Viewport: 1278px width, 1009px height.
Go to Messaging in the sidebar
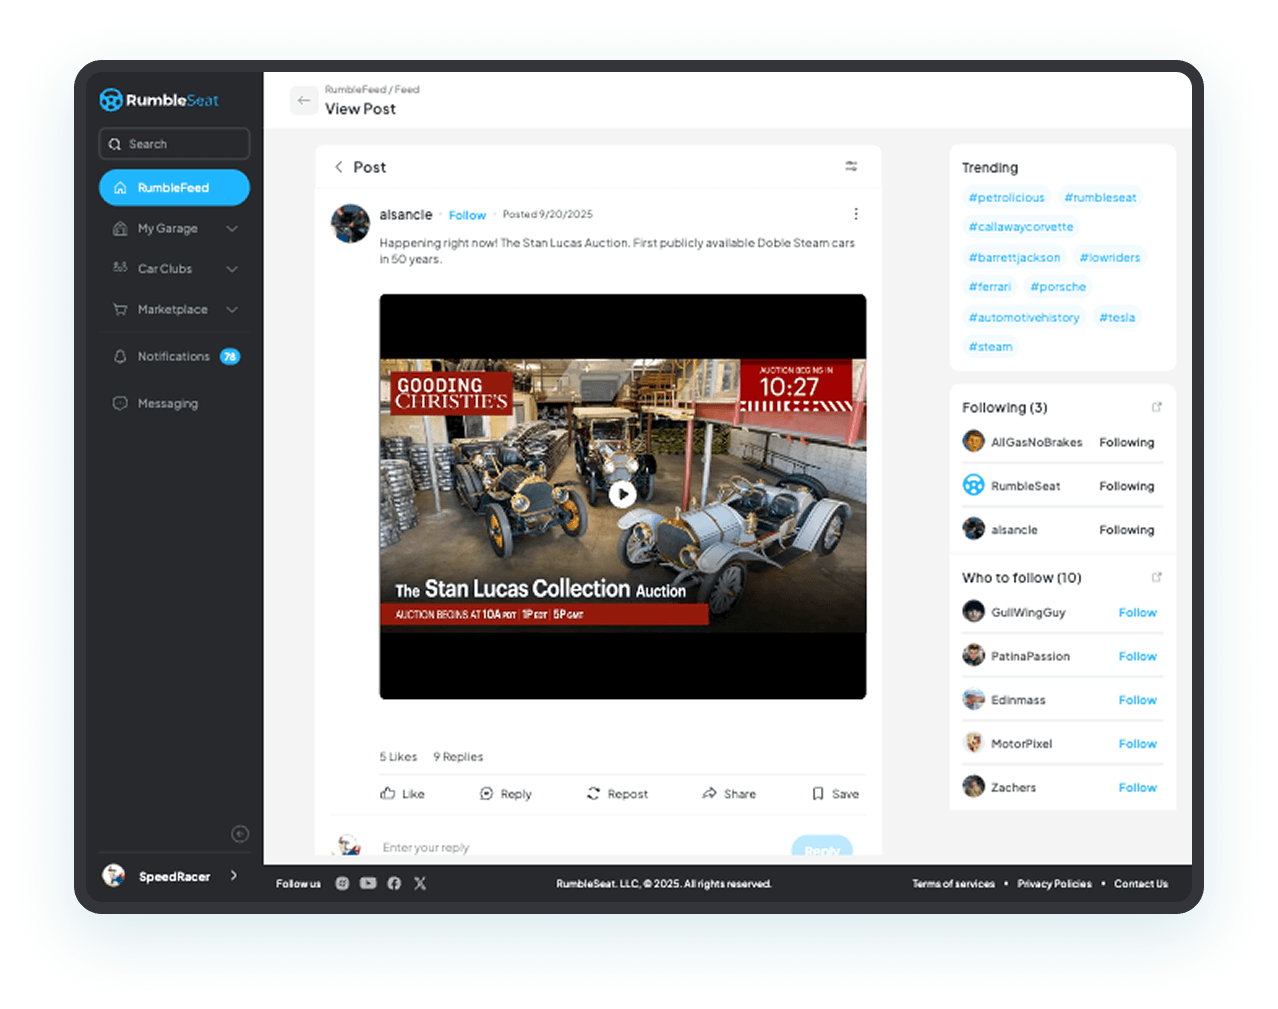(167, 404)
